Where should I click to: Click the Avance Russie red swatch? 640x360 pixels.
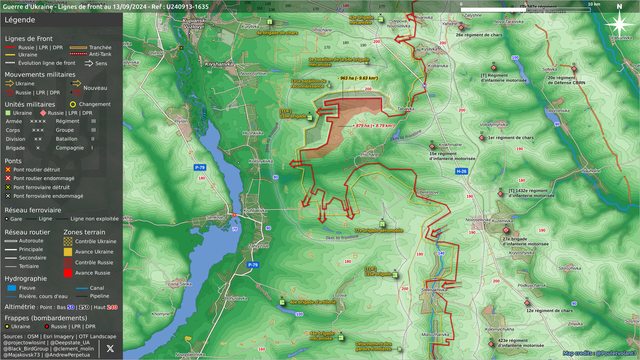(68, 273)
